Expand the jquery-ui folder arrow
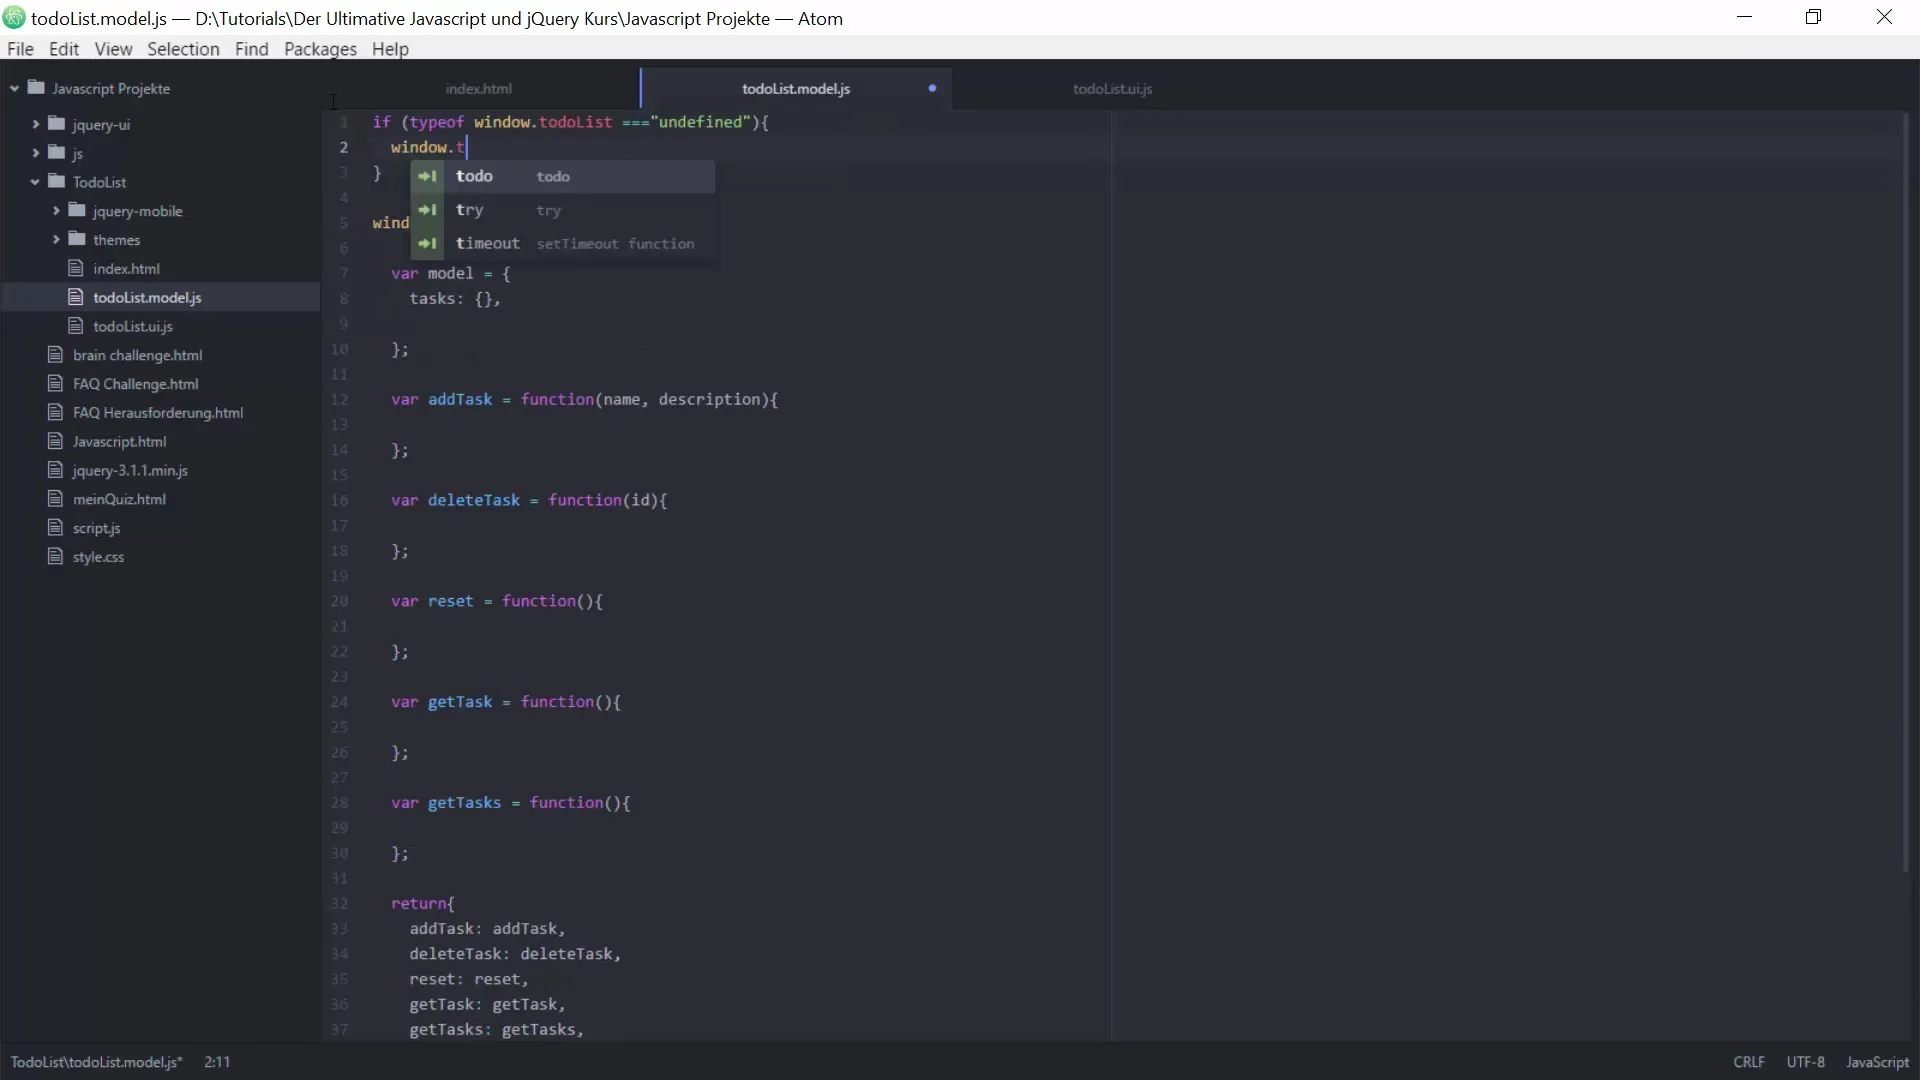 [x=36, y=124]
